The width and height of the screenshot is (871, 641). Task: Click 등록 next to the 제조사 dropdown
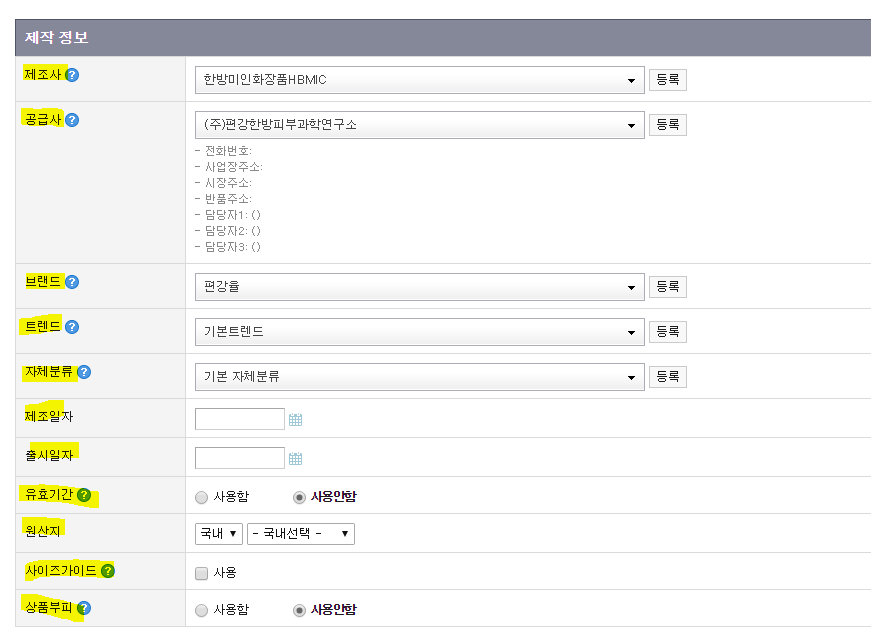click(667, 79)
